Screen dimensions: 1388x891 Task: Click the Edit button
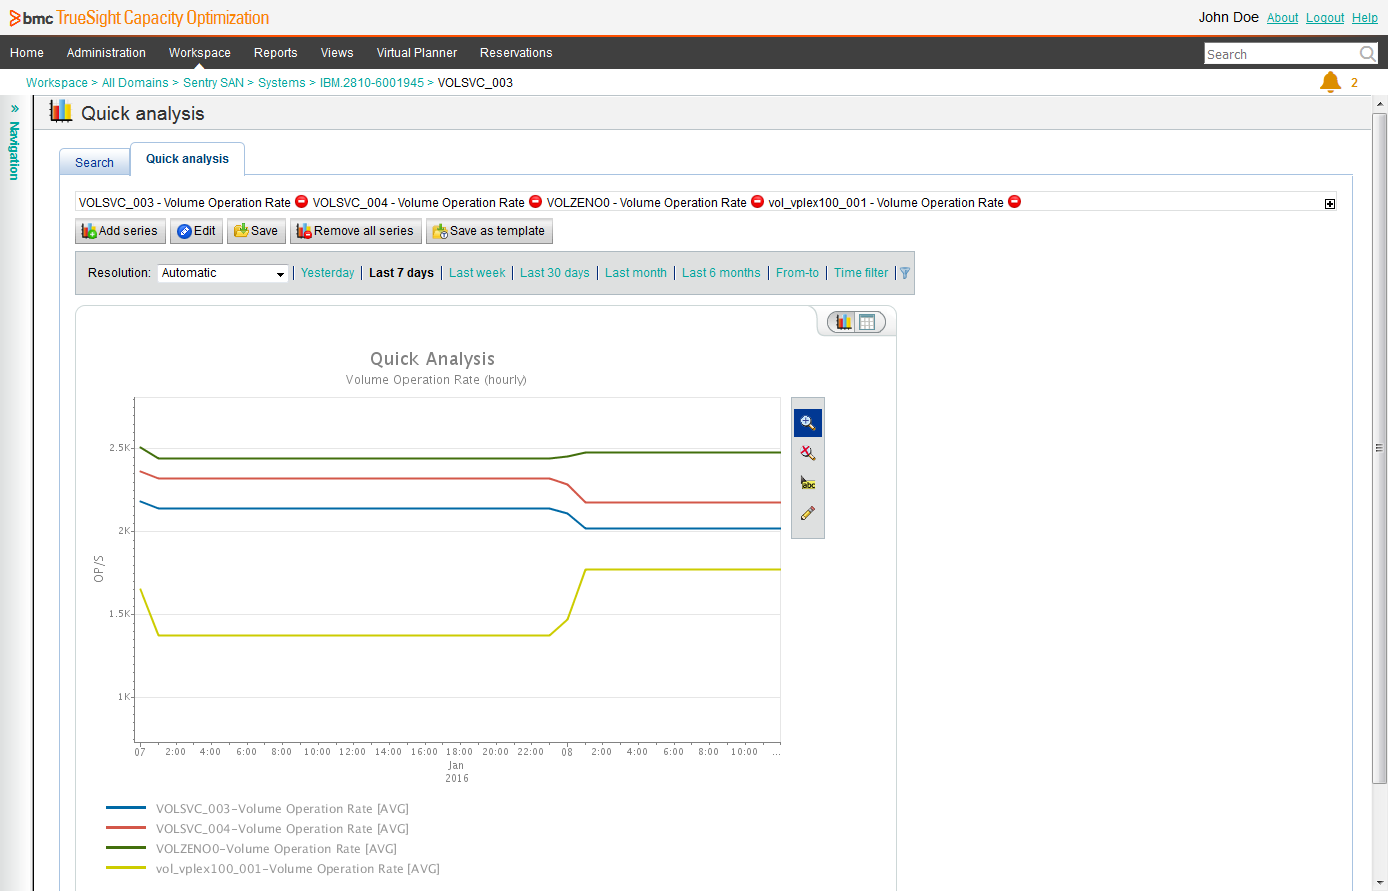click(x=196, y=231)
